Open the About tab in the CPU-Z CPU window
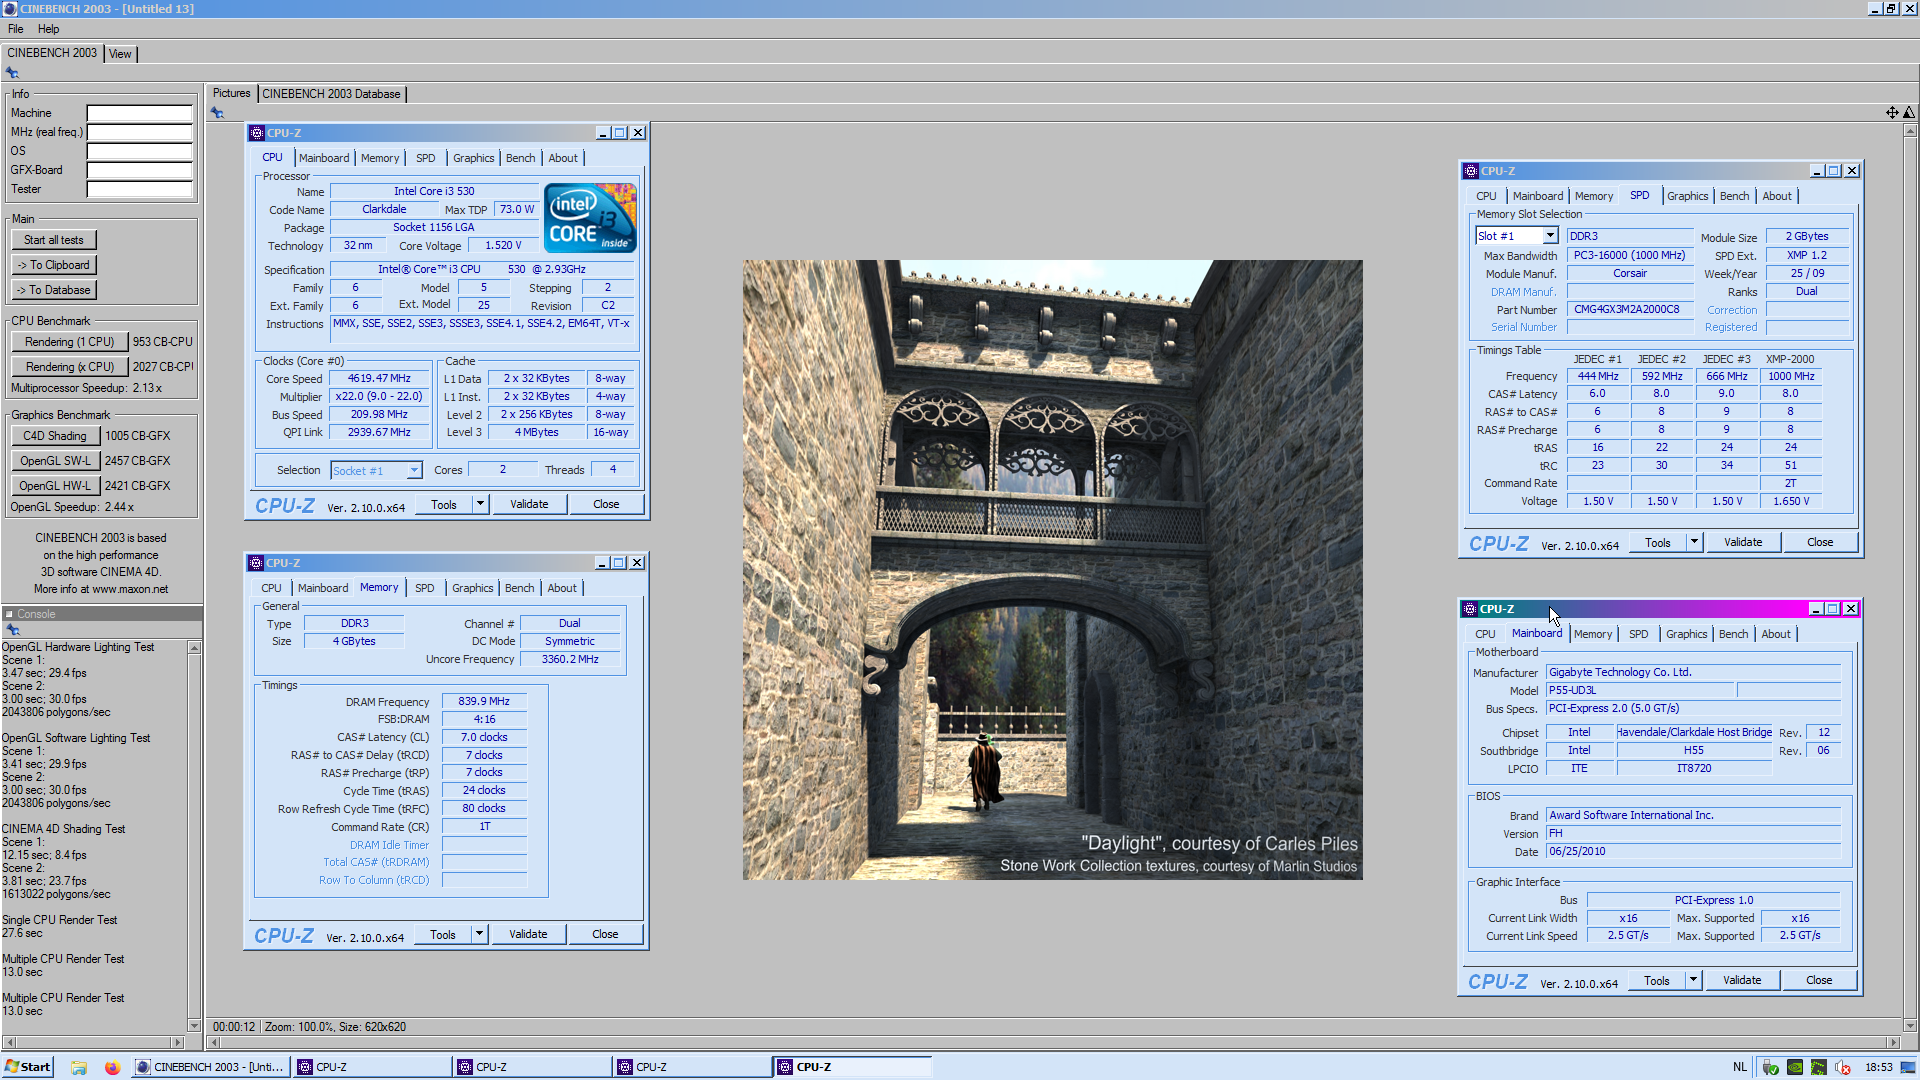1920x1080 pixels. click(563, 158)
